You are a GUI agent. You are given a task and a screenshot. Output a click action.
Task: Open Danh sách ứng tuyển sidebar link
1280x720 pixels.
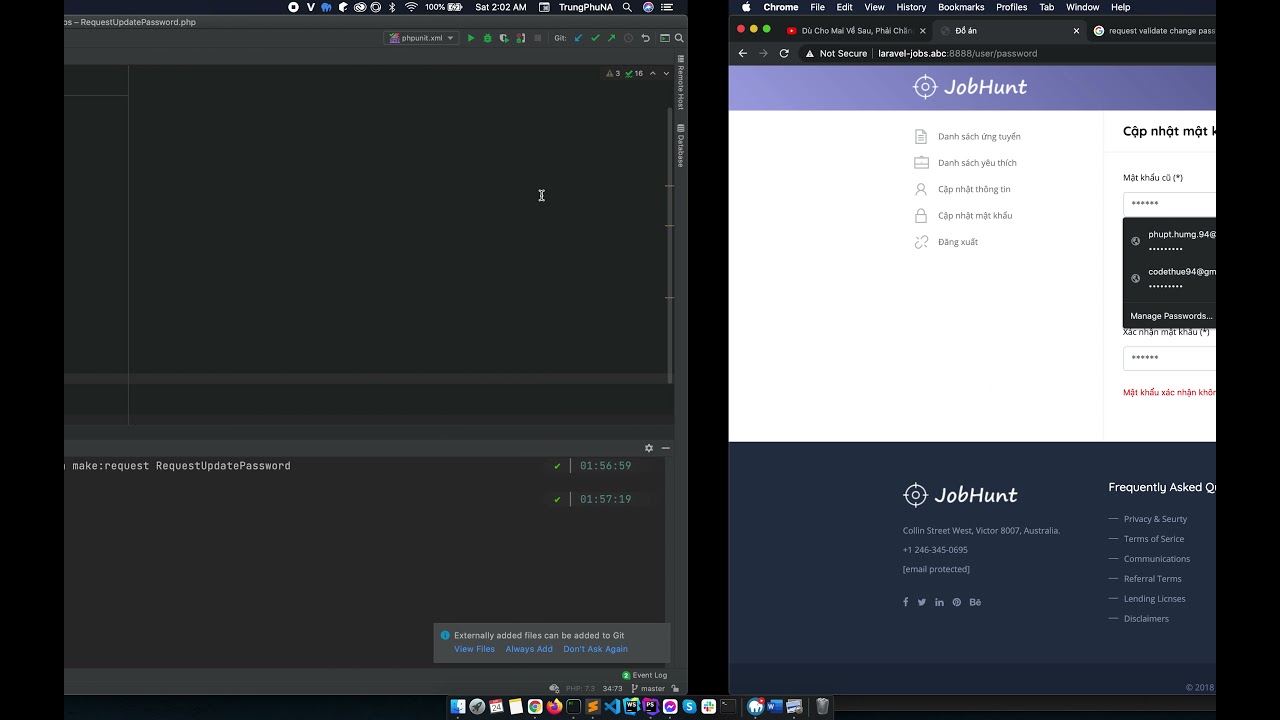[x=979, y=136]
